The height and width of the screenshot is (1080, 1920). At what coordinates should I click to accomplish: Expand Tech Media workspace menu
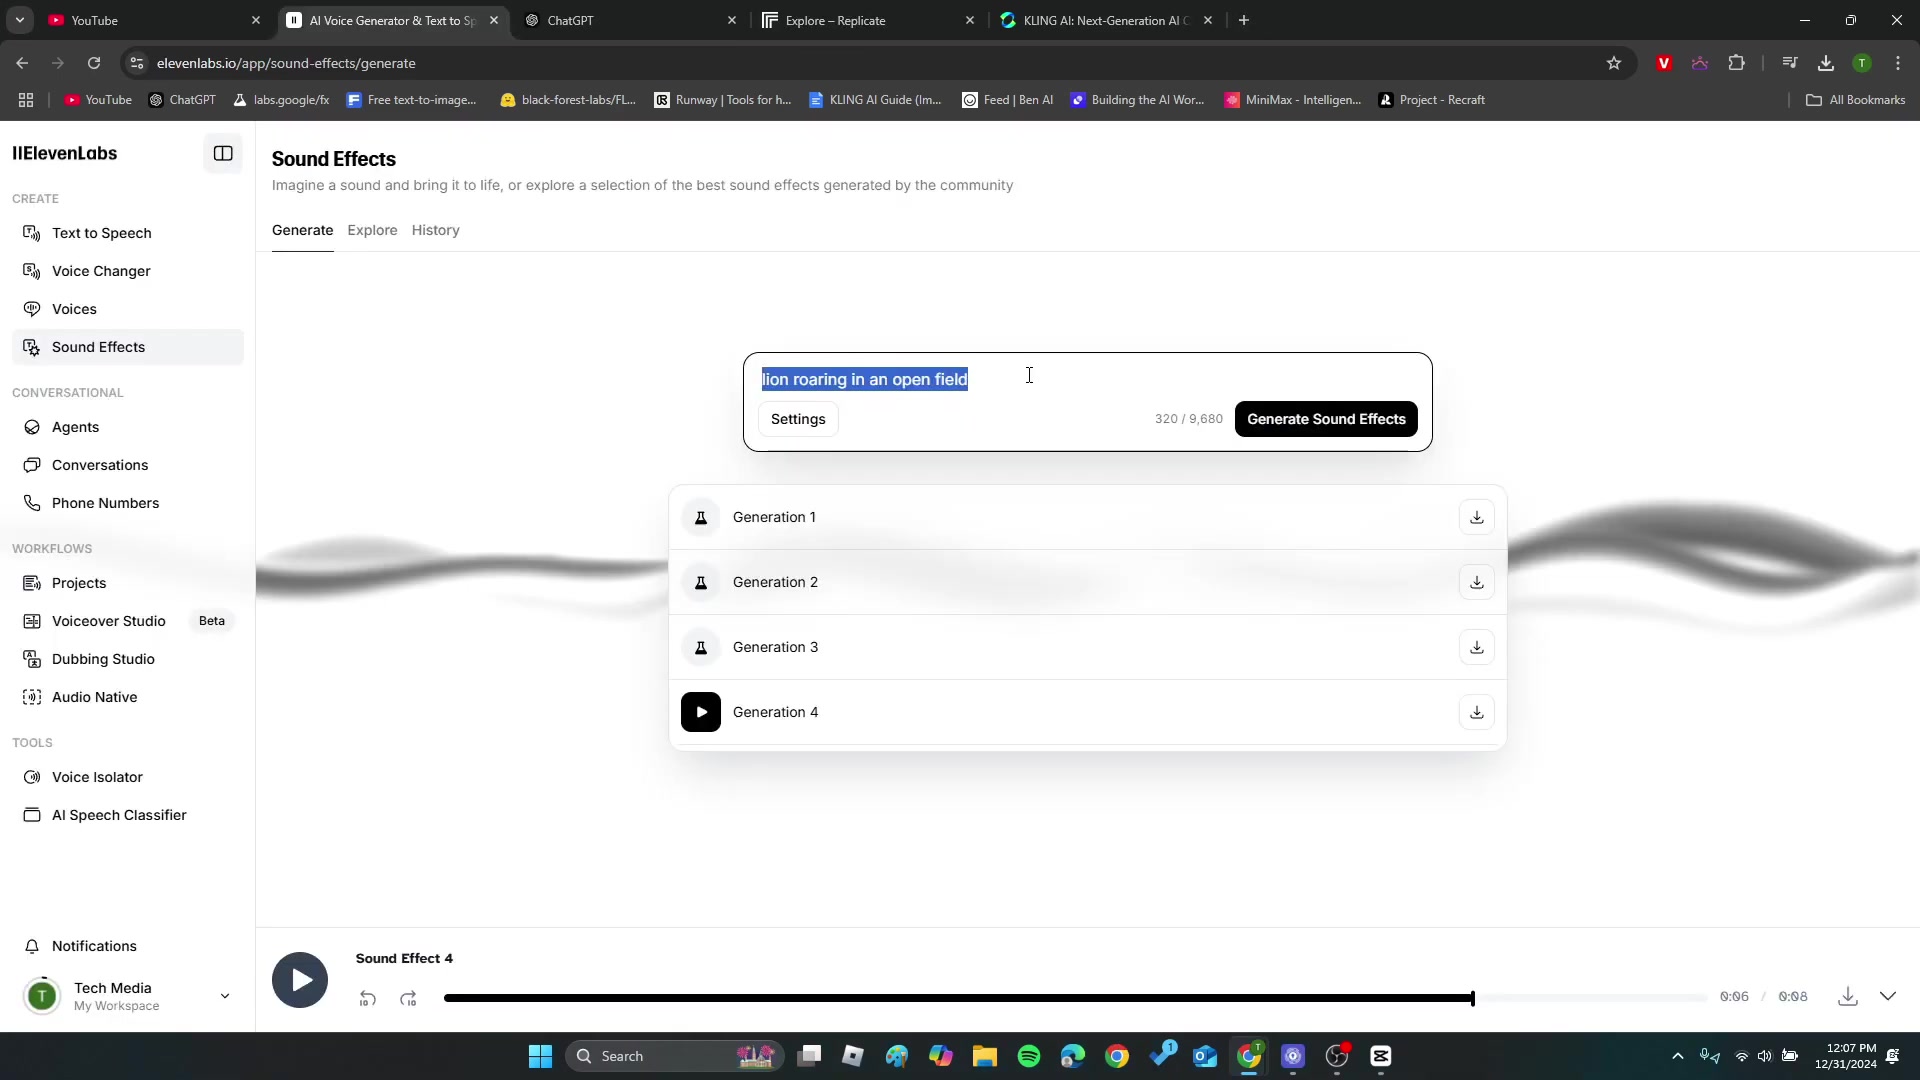click(x=128, y=996)
